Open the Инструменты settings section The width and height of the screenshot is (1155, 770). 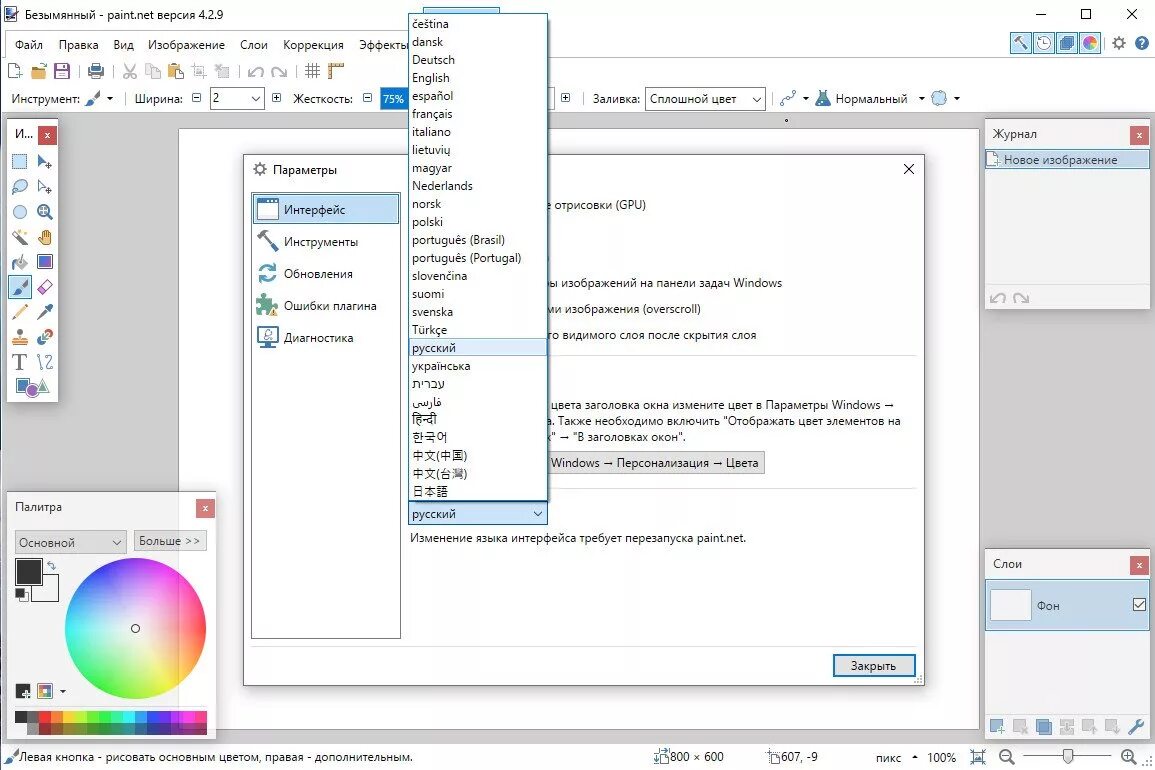click(326, 242)
